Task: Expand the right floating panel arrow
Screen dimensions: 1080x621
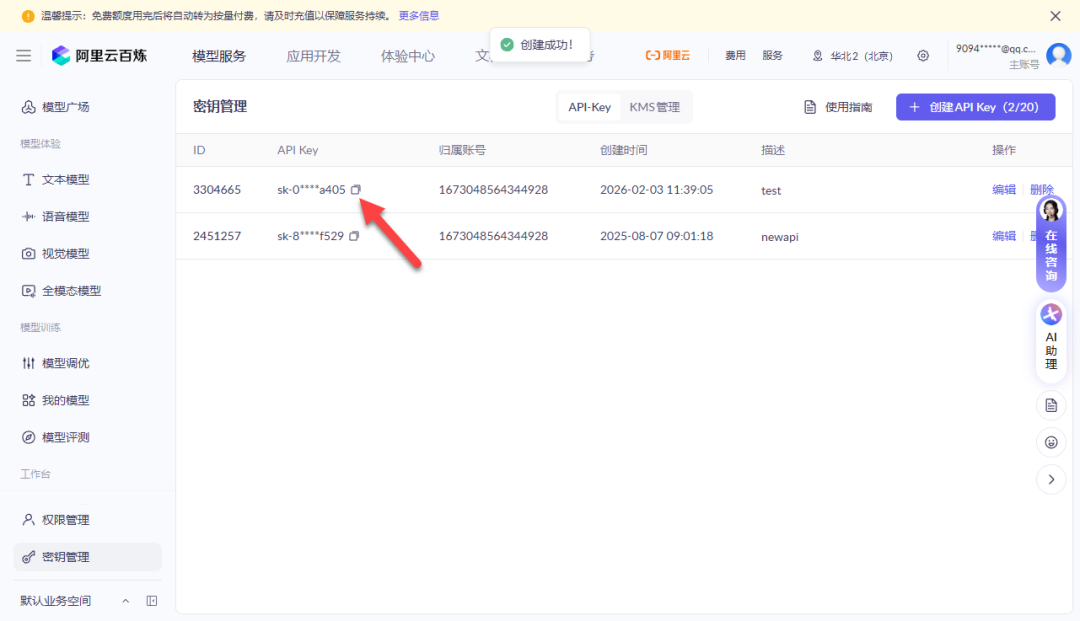Action: 1050,479
